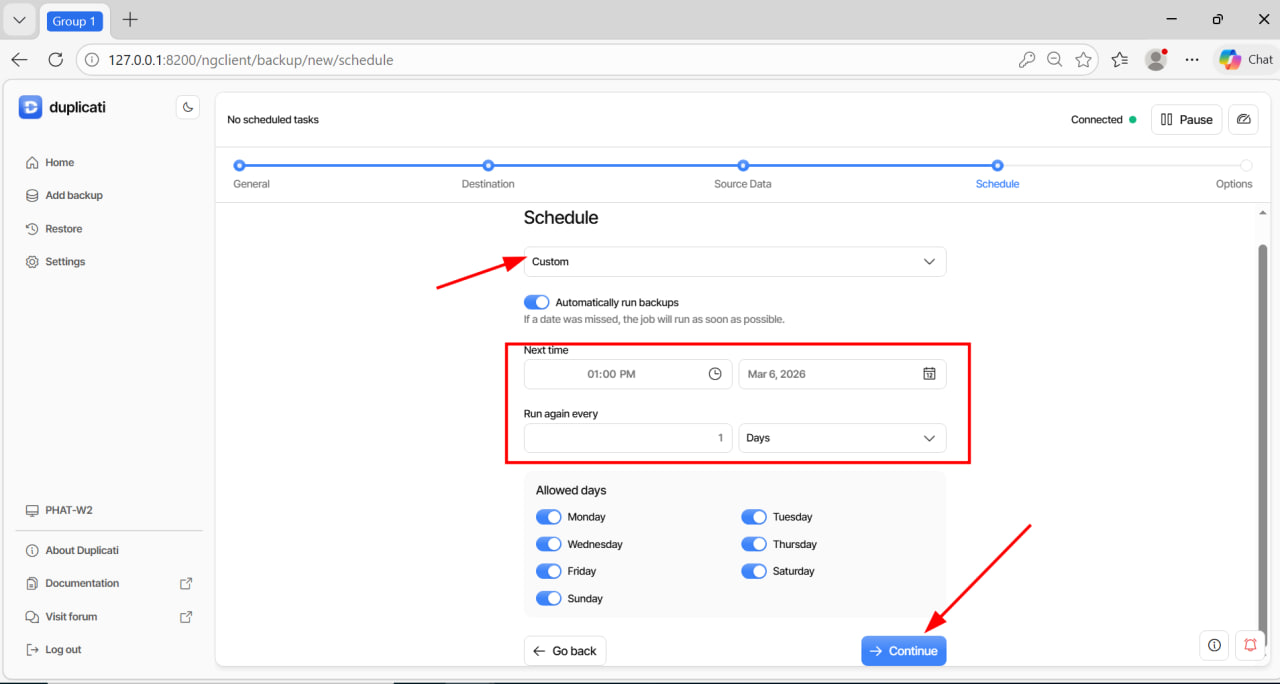Click the Run again every number field
Image resolution: width=1280 pixels, height=684 pixels.
(x=627, y=438)
